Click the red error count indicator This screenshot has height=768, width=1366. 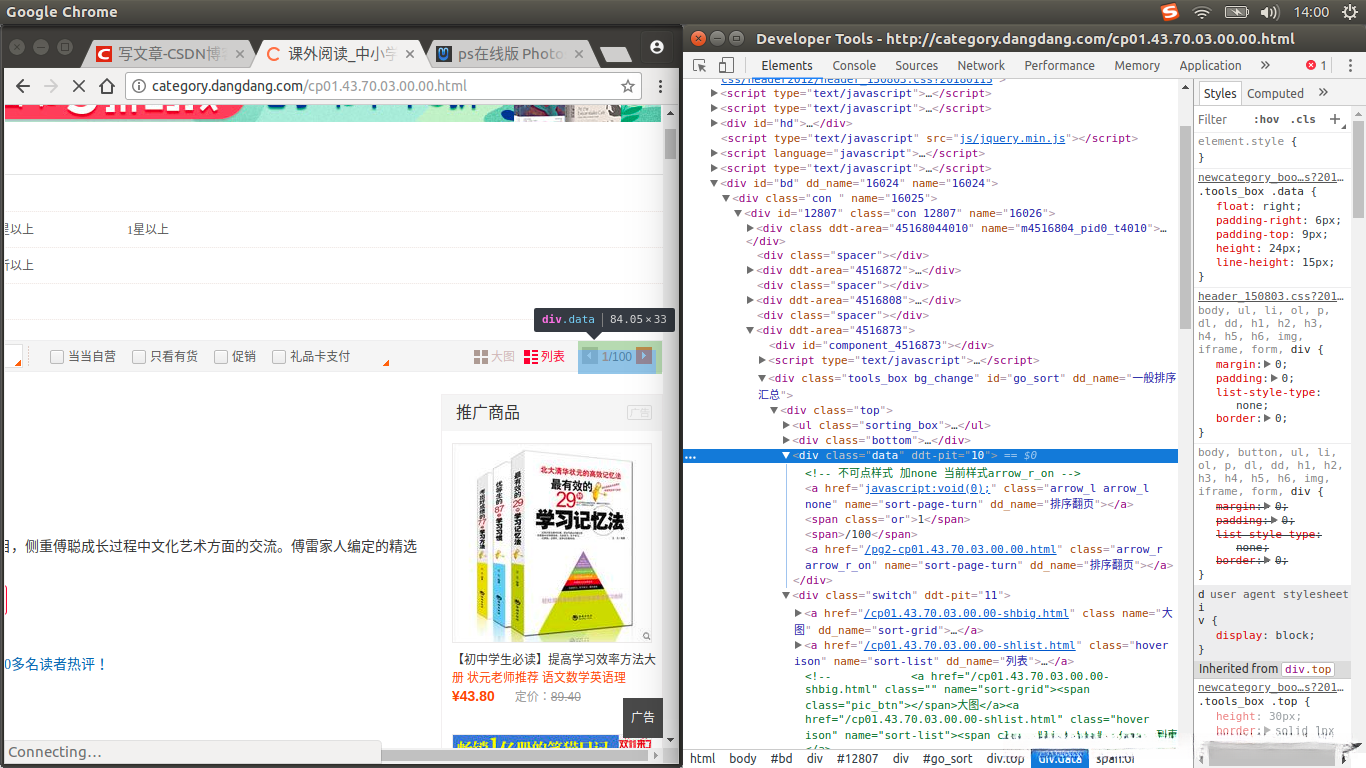point(1316,65)
